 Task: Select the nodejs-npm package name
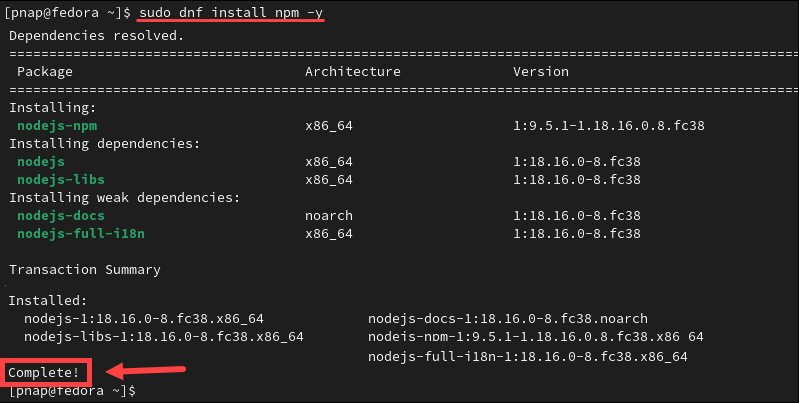pyautogui.click(x=57, y=125)
